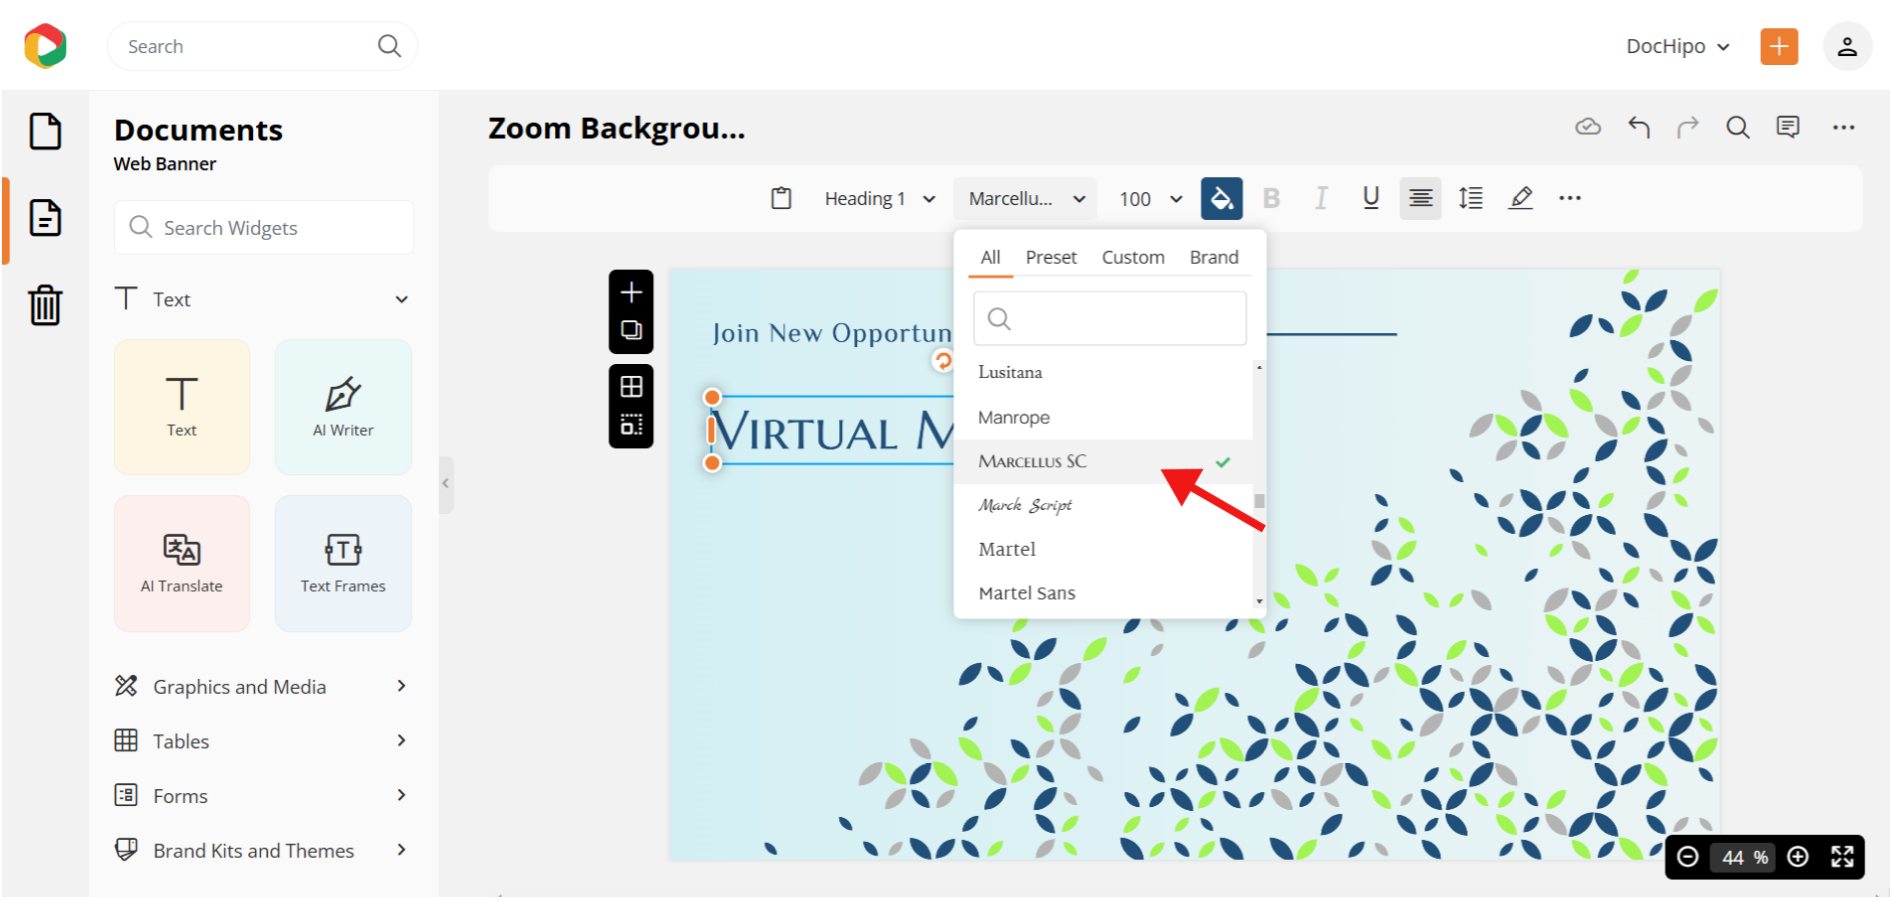Click the highlighter pen icon

coord(1520,198)
